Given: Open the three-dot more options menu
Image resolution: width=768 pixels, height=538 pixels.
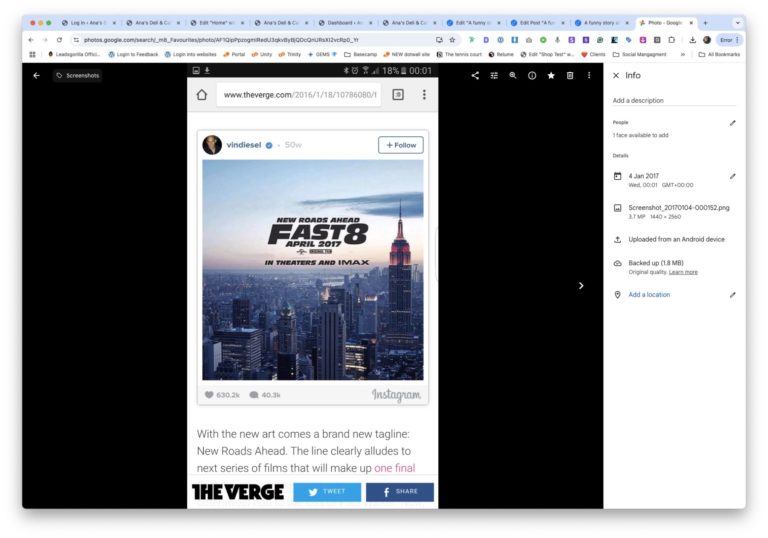Looking at the screenshot, I should pos(589,75).
